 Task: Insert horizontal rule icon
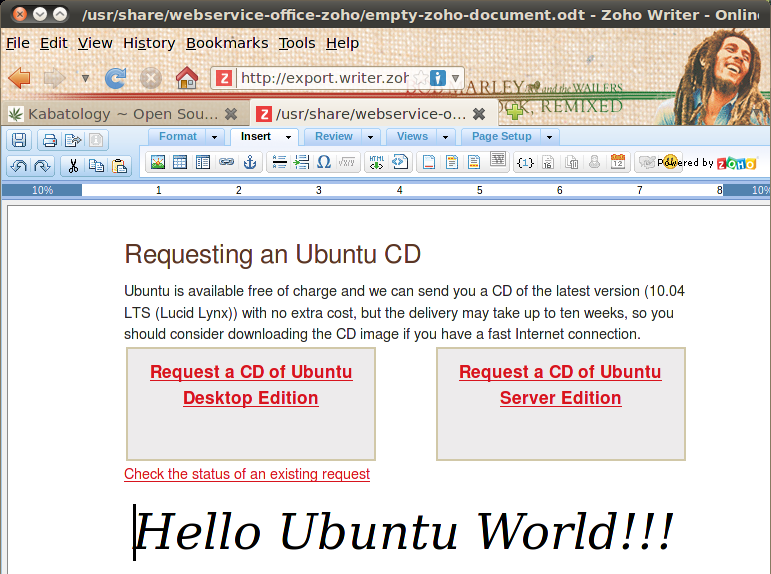279,162
